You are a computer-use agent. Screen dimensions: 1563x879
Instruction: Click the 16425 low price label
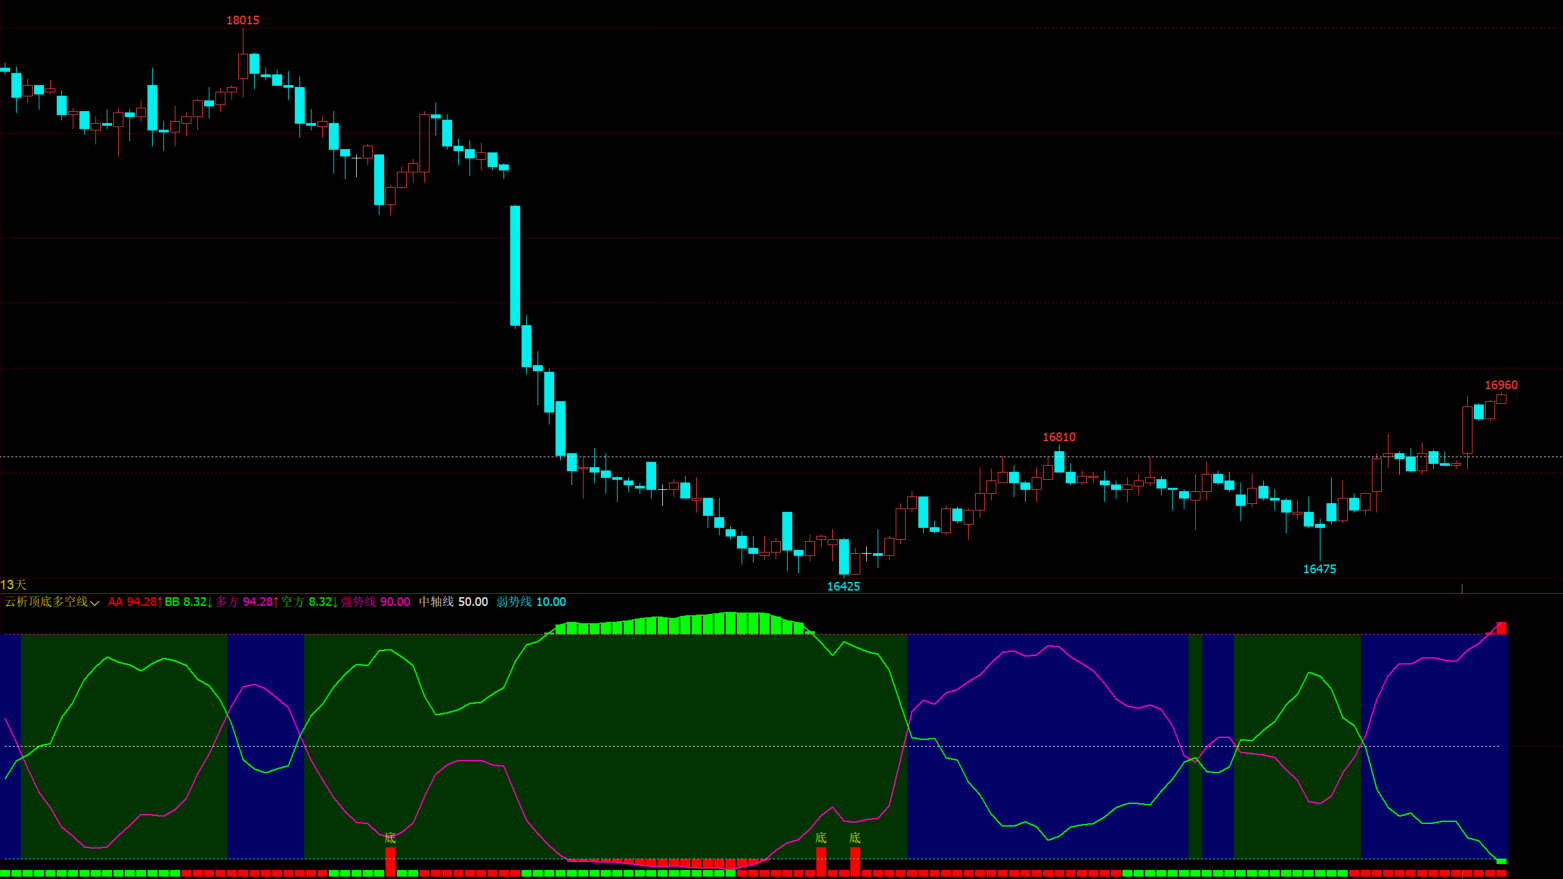(843, 587)
